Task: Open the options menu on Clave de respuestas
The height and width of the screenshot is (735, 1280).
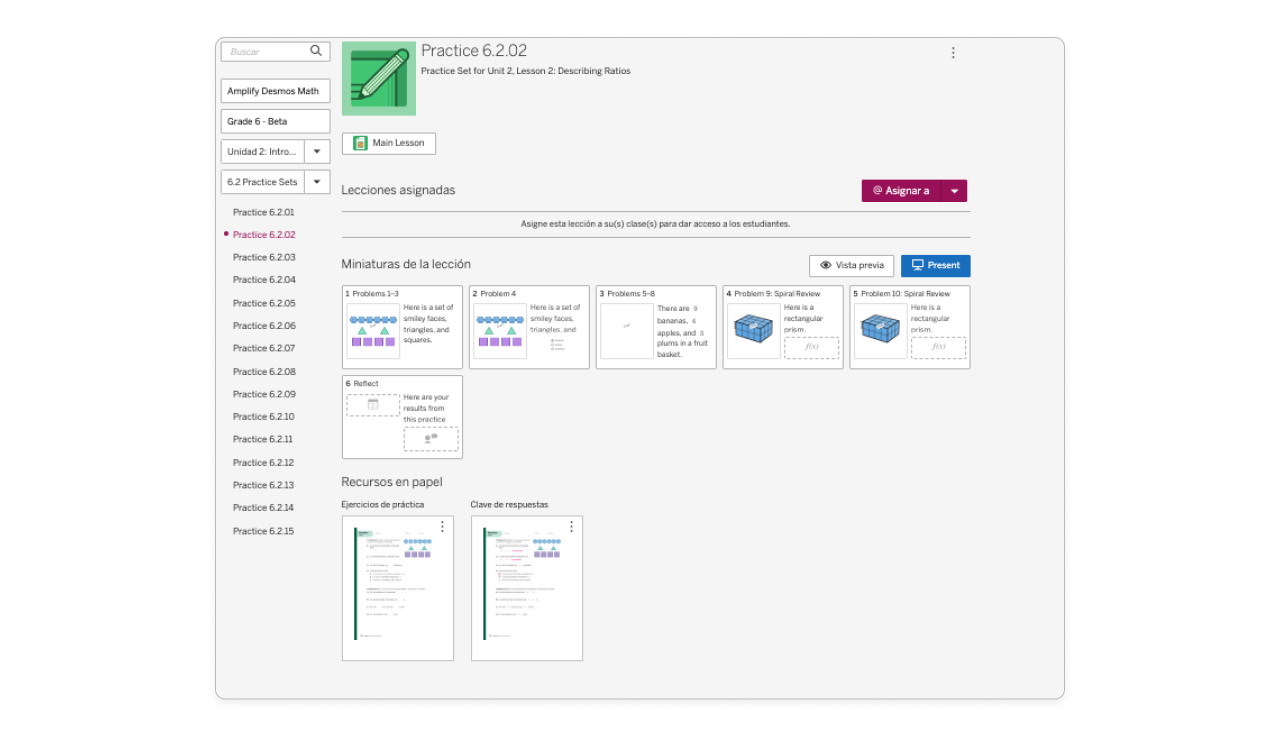Action: (571, 527)
